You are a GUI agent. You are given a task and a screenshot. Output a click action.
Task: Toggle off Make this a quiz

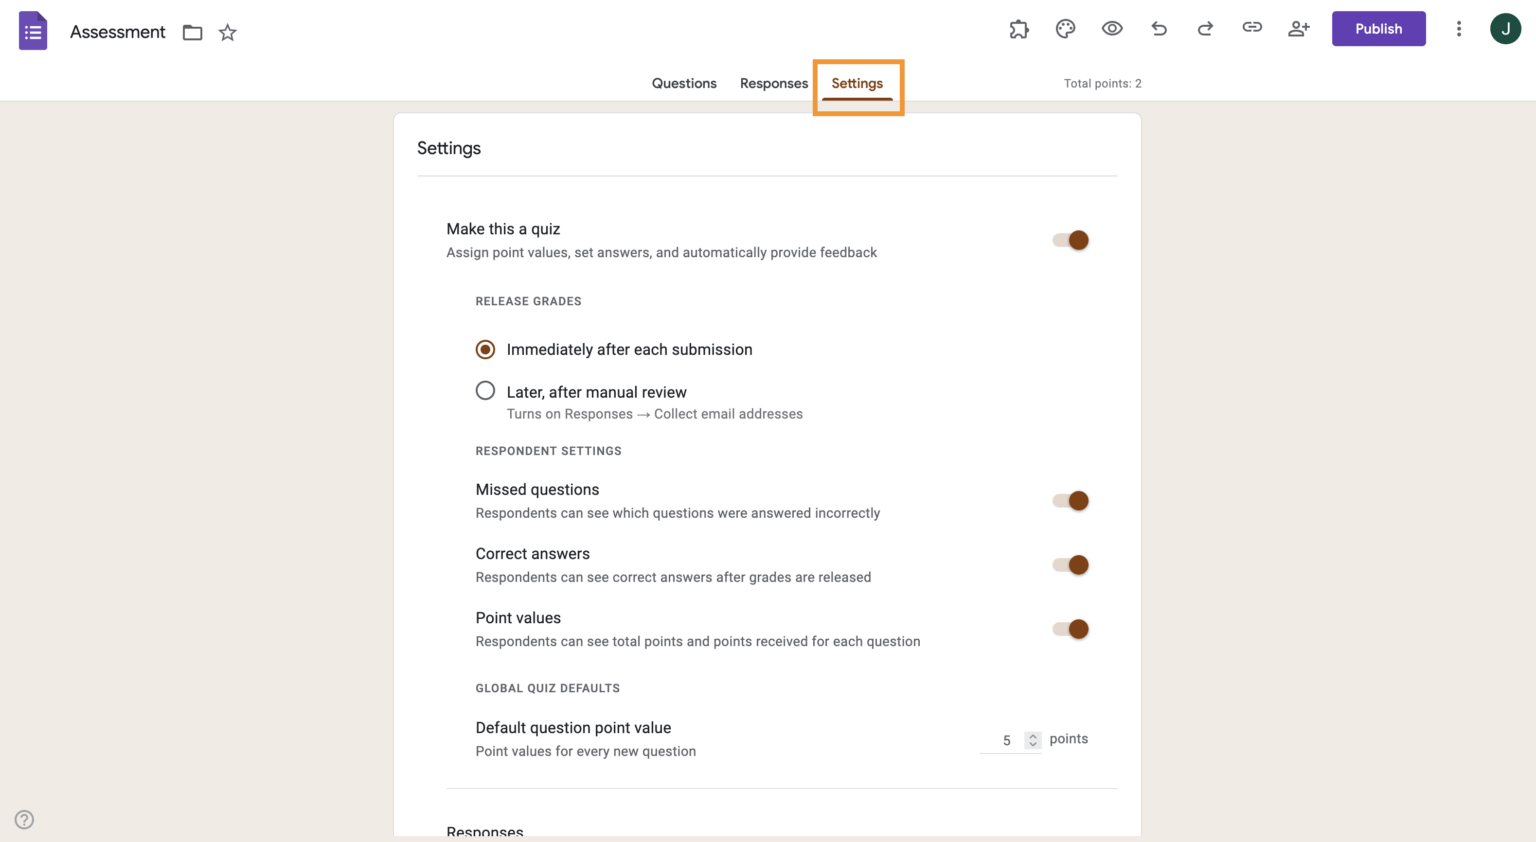pos(1070,240)
